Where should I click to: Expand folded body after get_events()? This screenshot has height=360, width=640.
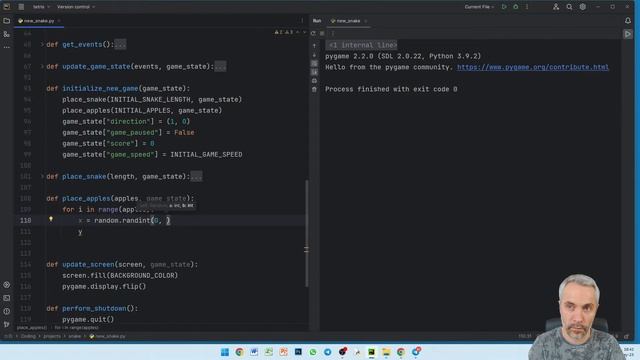tap(120, 44)
